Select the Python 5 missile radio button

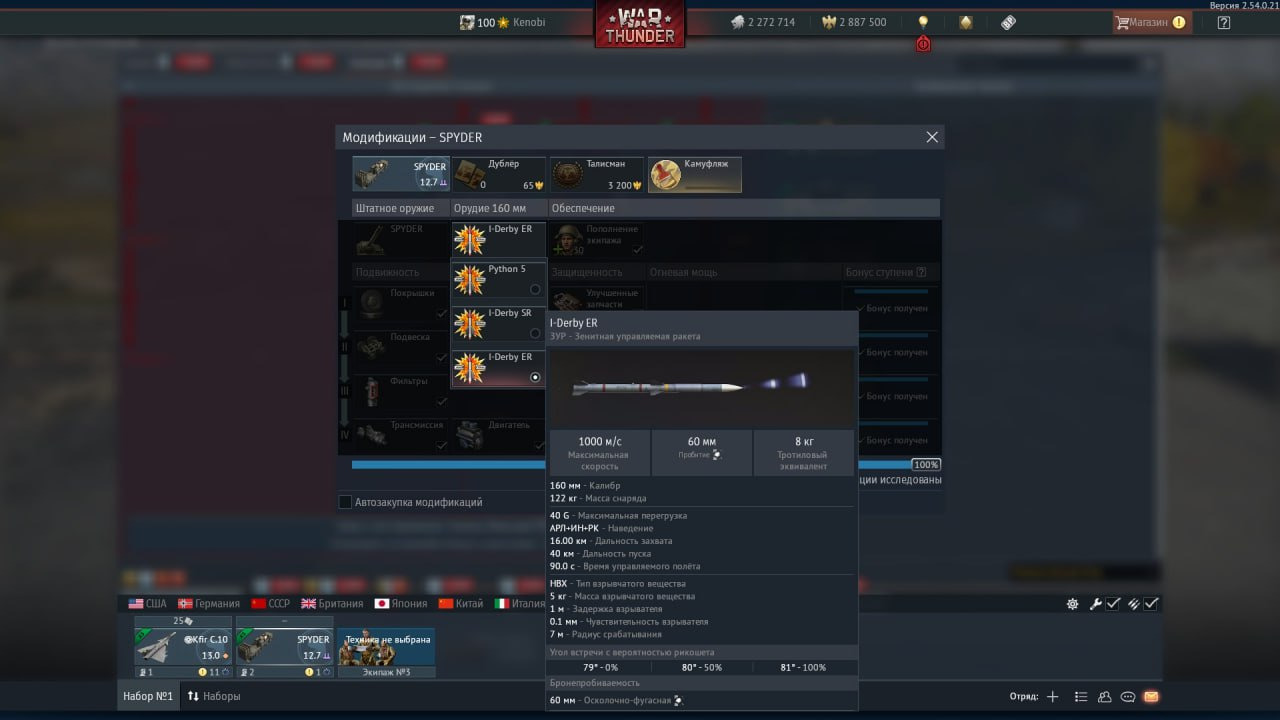coord(535,289)
